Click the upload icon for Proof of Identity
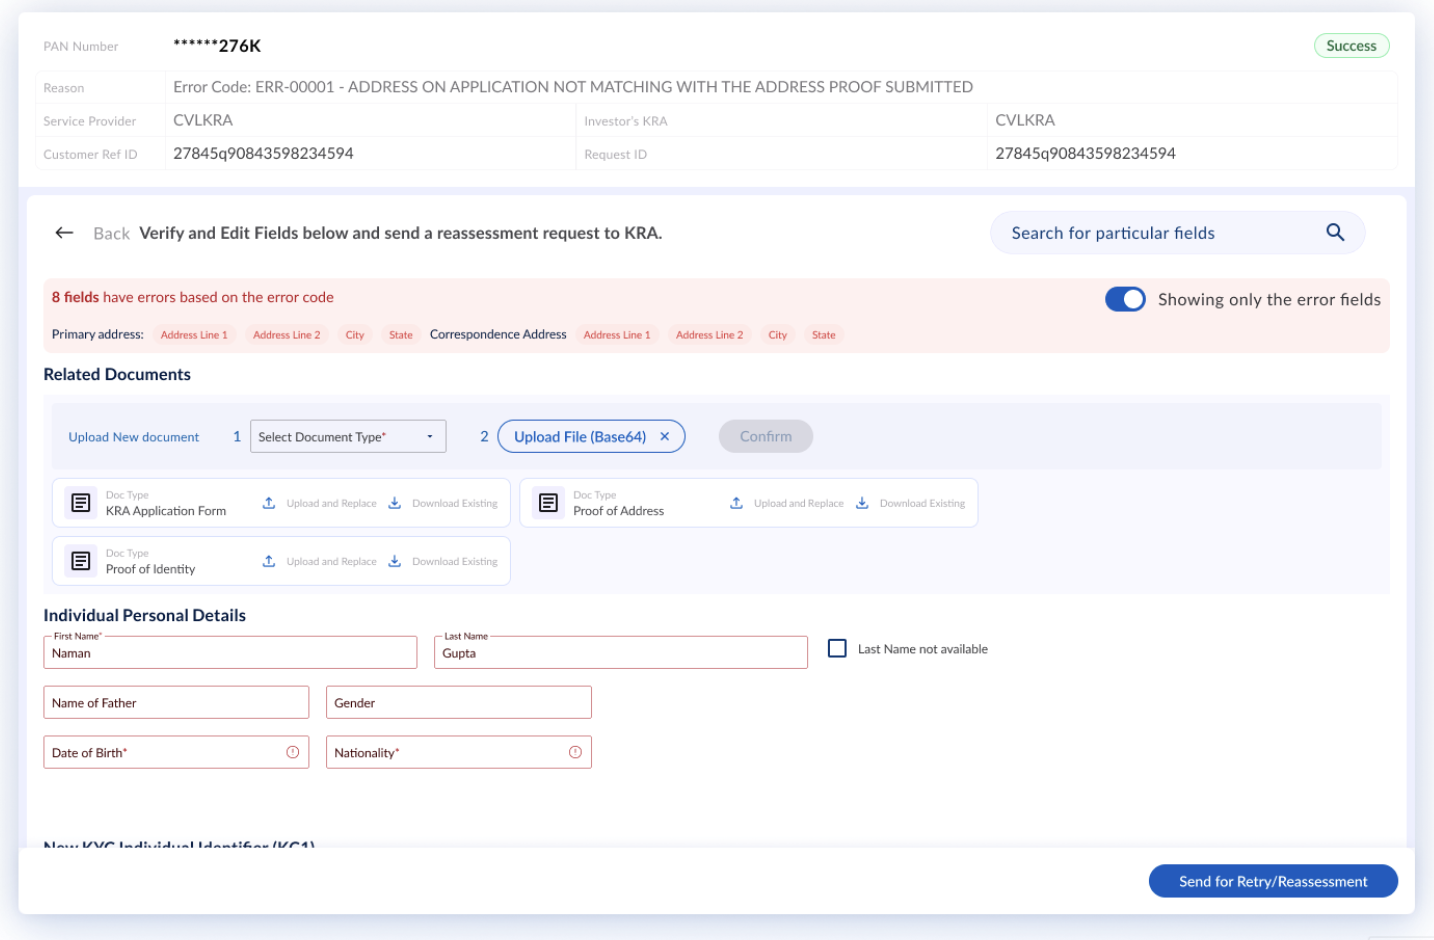This screenshot has height=940, width=1434. point(269,561)
